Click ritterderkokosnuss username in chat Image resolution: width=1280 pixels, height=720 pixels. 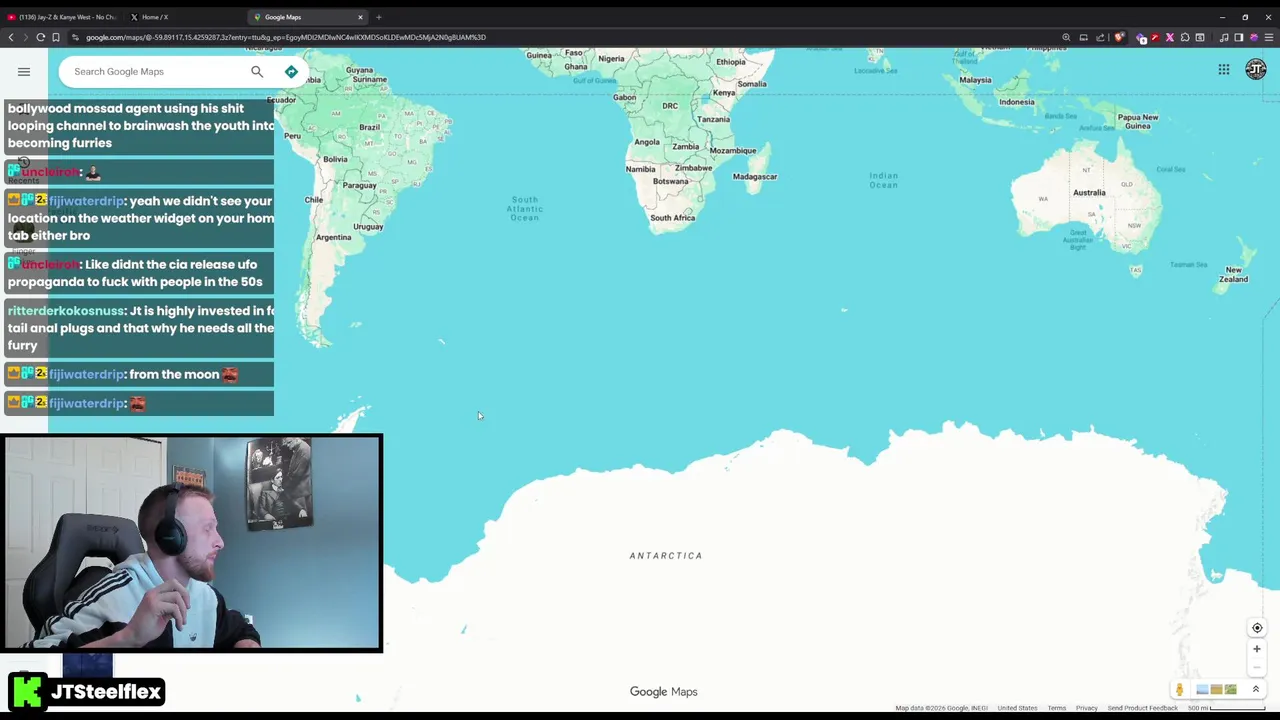(x=66, y=311)
